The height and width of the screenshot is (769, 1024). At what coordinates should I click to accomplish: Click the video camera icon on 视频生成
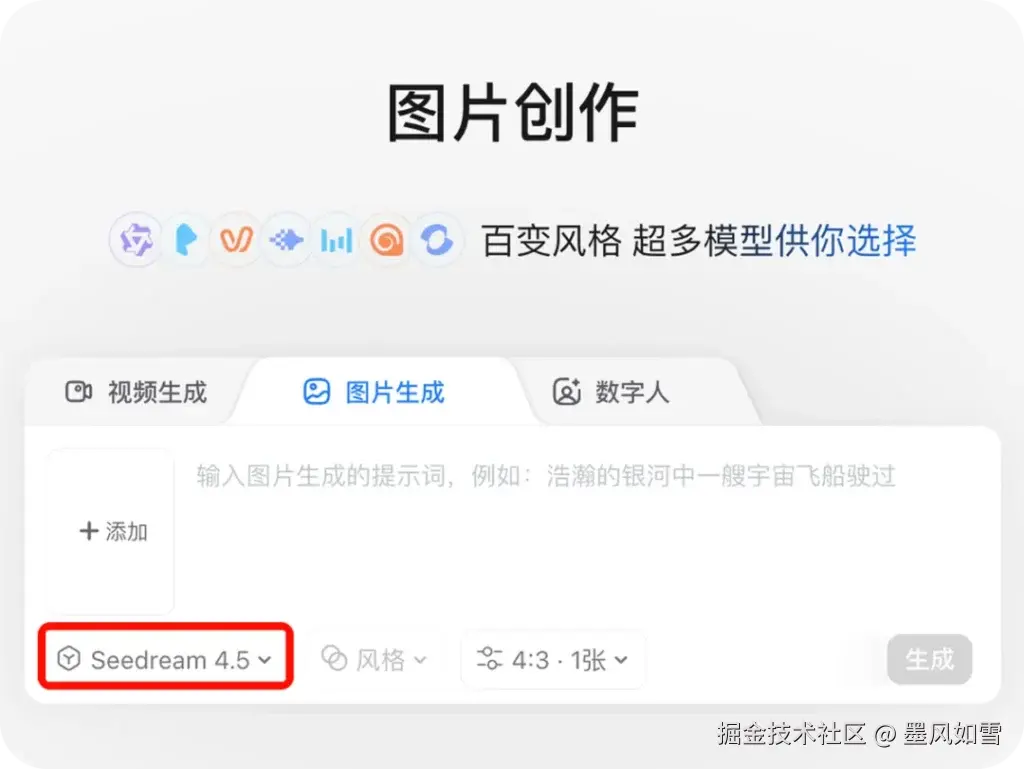point(78,392)
